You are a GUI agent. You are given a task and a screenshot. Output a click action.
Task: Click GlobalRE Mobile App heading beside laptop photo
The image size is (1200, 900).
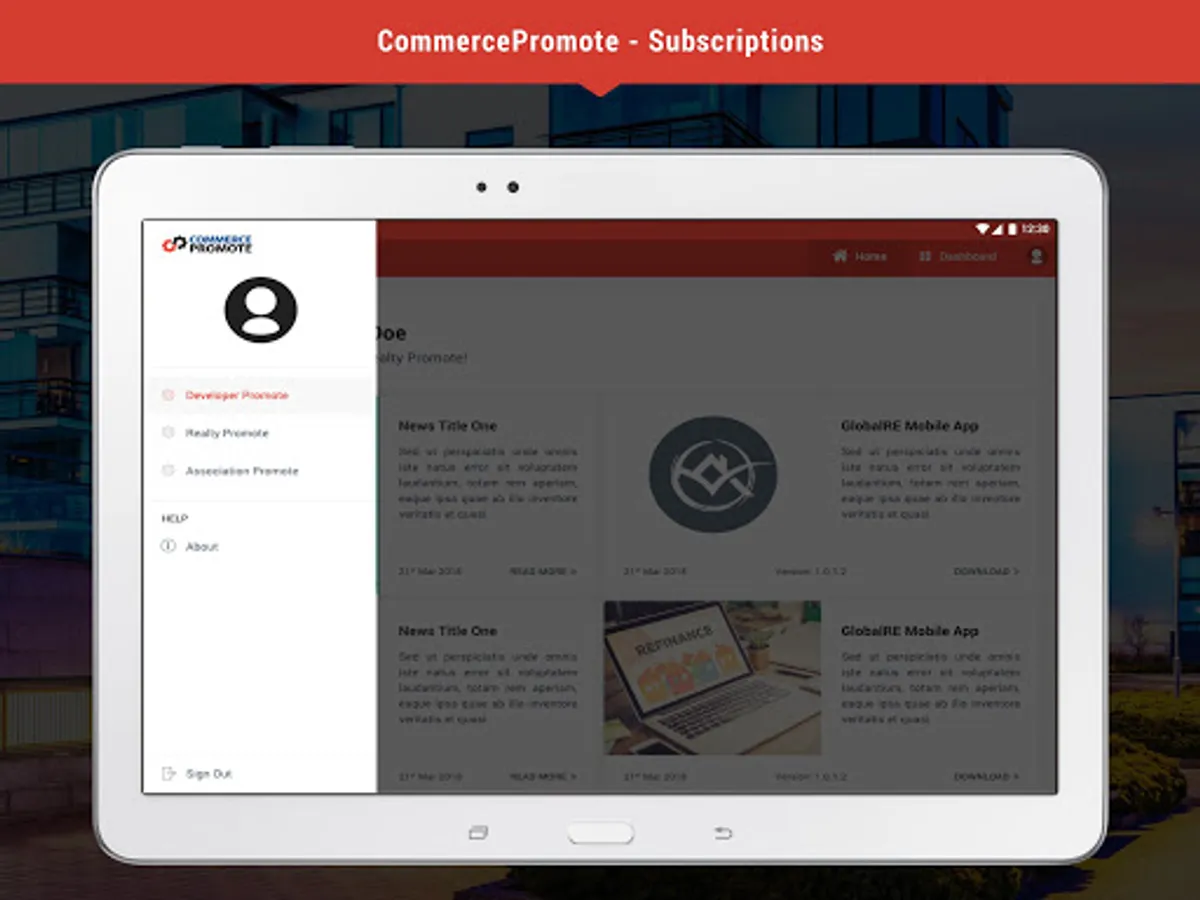click(910, 631)
